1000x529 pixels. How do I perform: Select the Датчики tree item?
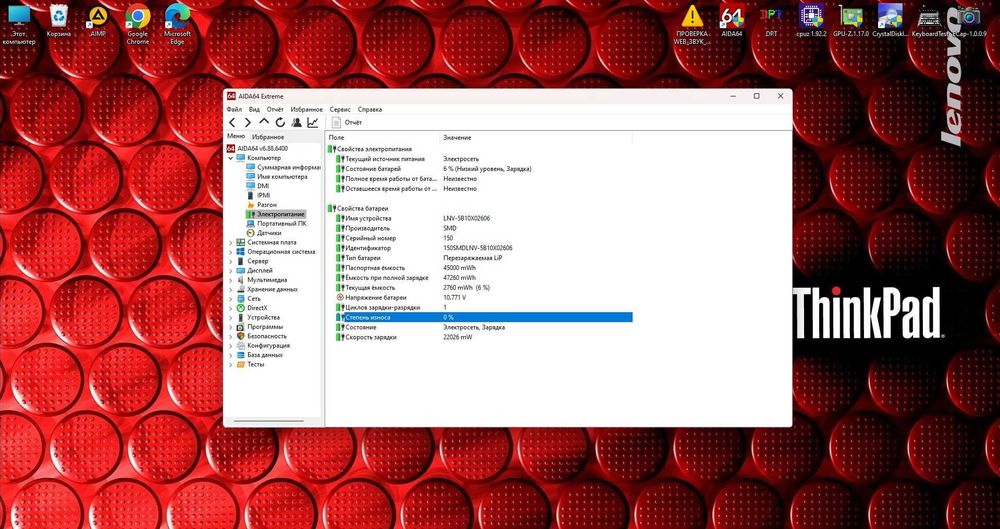[264, 233]
